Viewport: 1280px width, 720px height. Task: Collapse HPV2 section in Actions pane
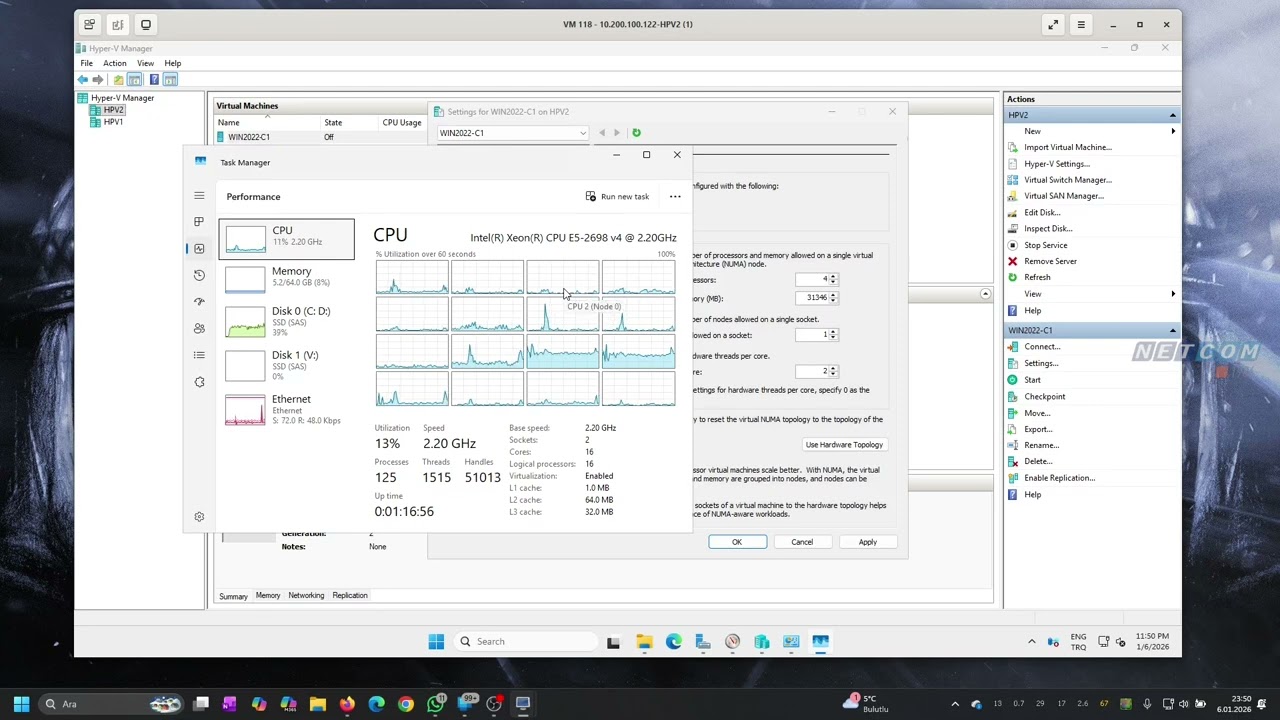click(1172, 115)
